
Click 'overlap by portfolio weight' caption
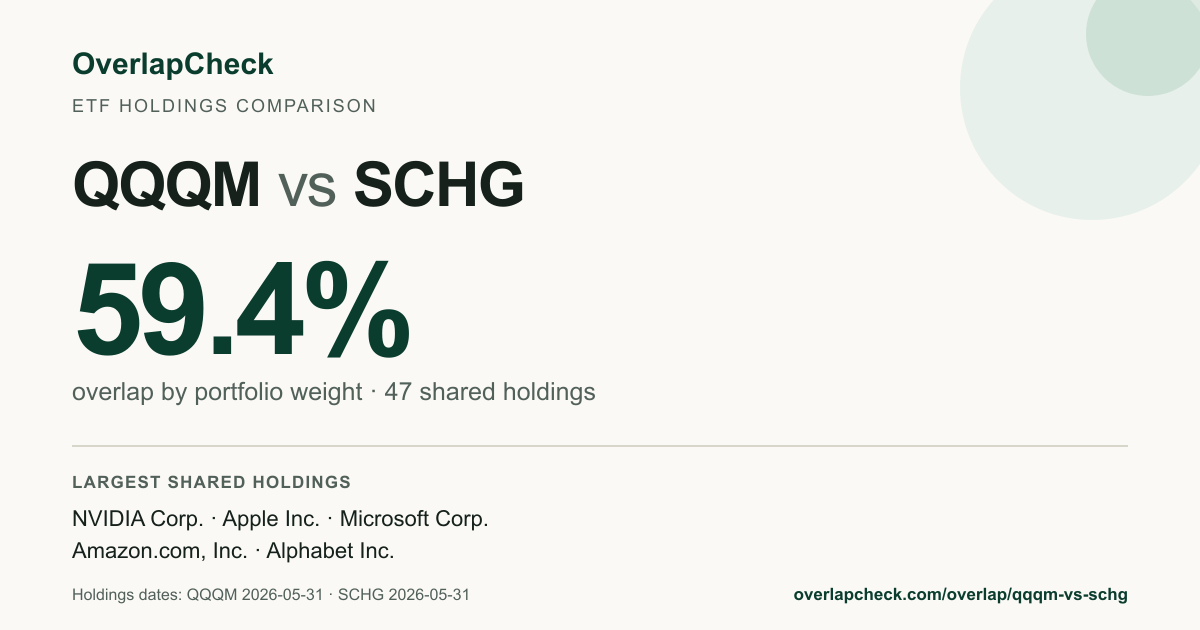217,392
